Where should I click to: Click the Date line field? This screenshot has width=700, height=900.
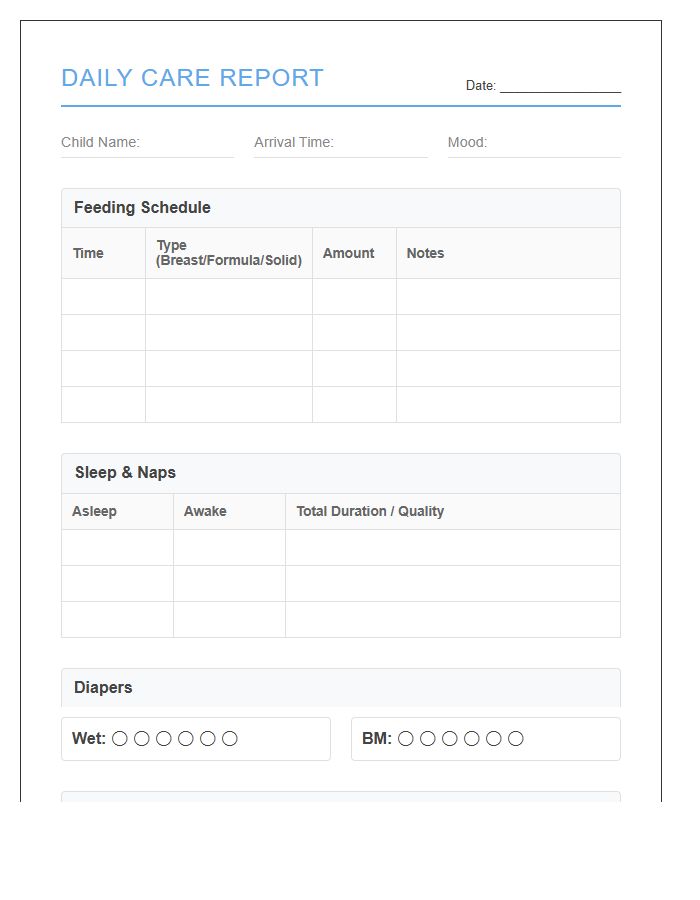click(560, 86)
